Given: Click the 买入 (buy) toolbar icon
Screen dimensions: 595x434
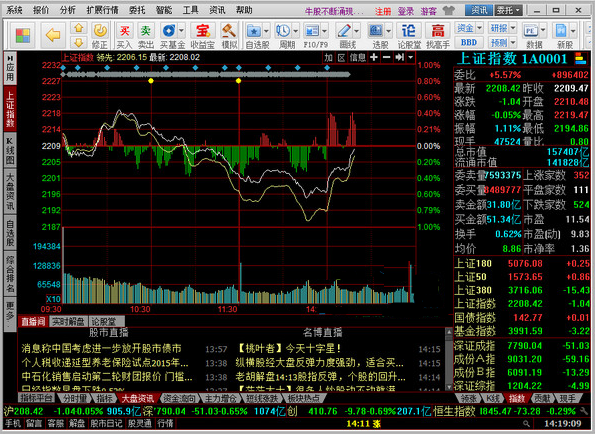Looking at the screenshot, I should click(124, 36).
